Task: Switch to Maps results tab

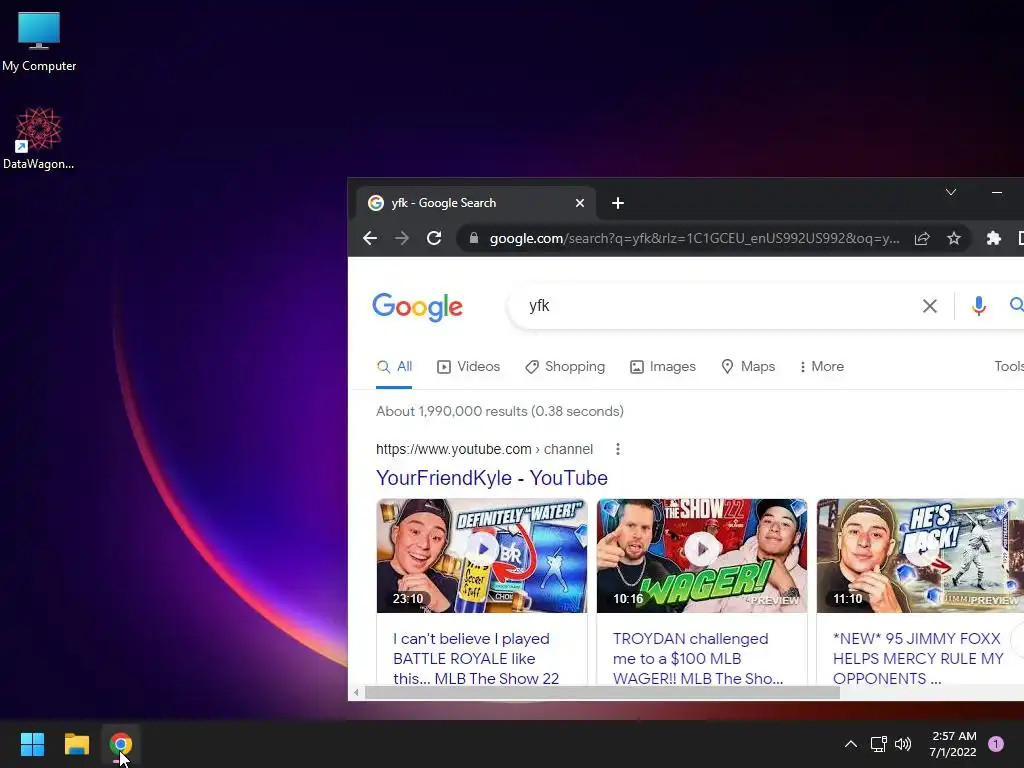Action: (748, 366)
